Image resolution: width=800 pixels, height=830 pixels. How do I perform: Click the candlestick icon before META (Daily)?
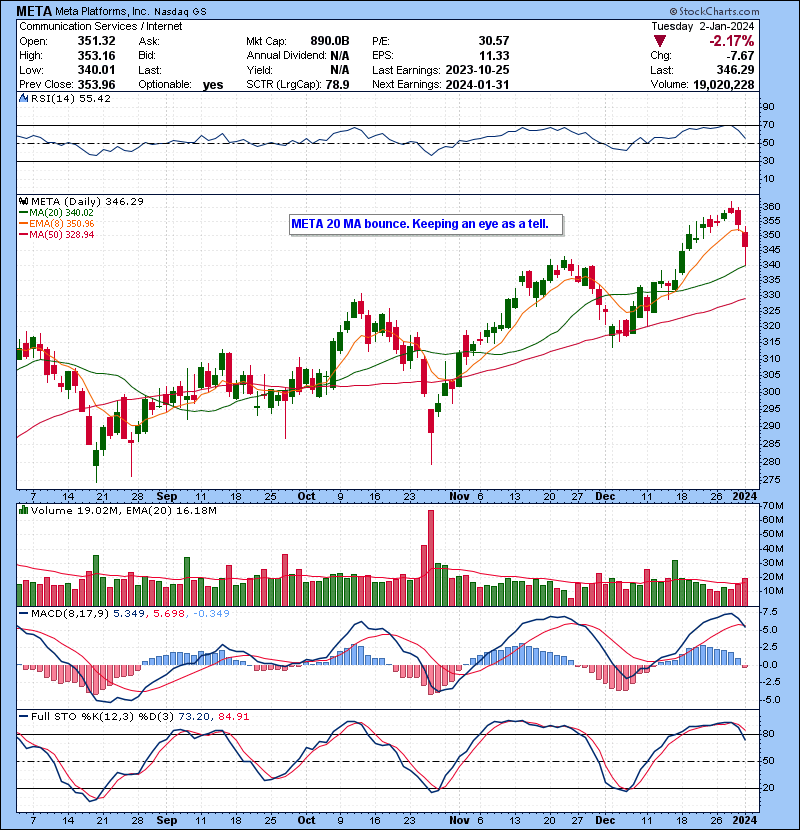point(23,201)
